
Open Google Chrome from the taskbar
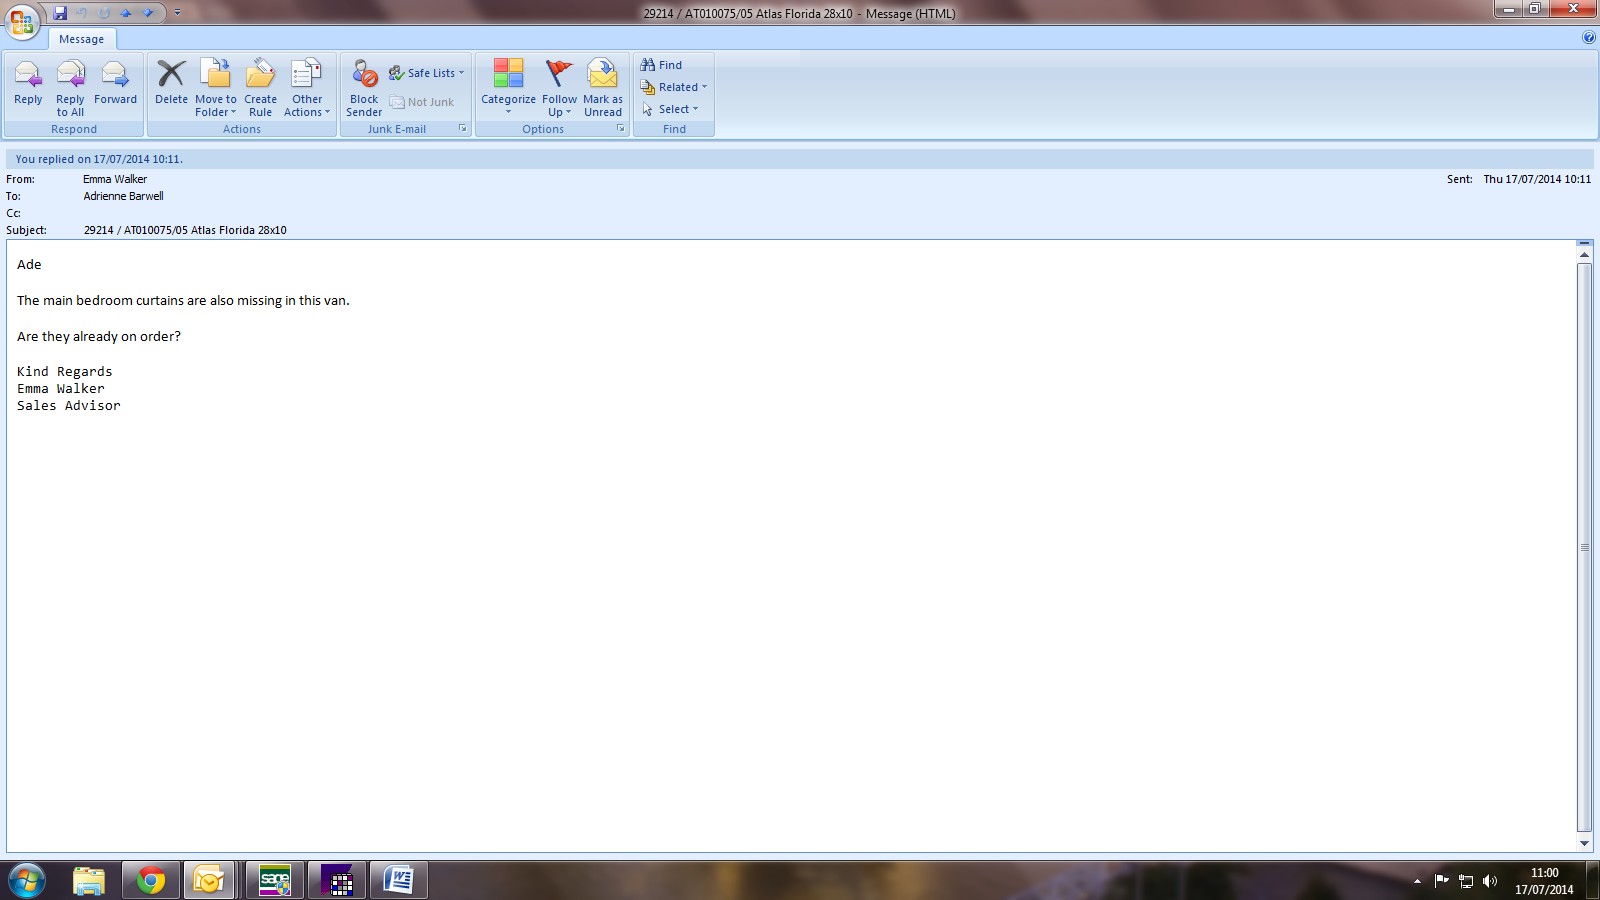(151, 880)
